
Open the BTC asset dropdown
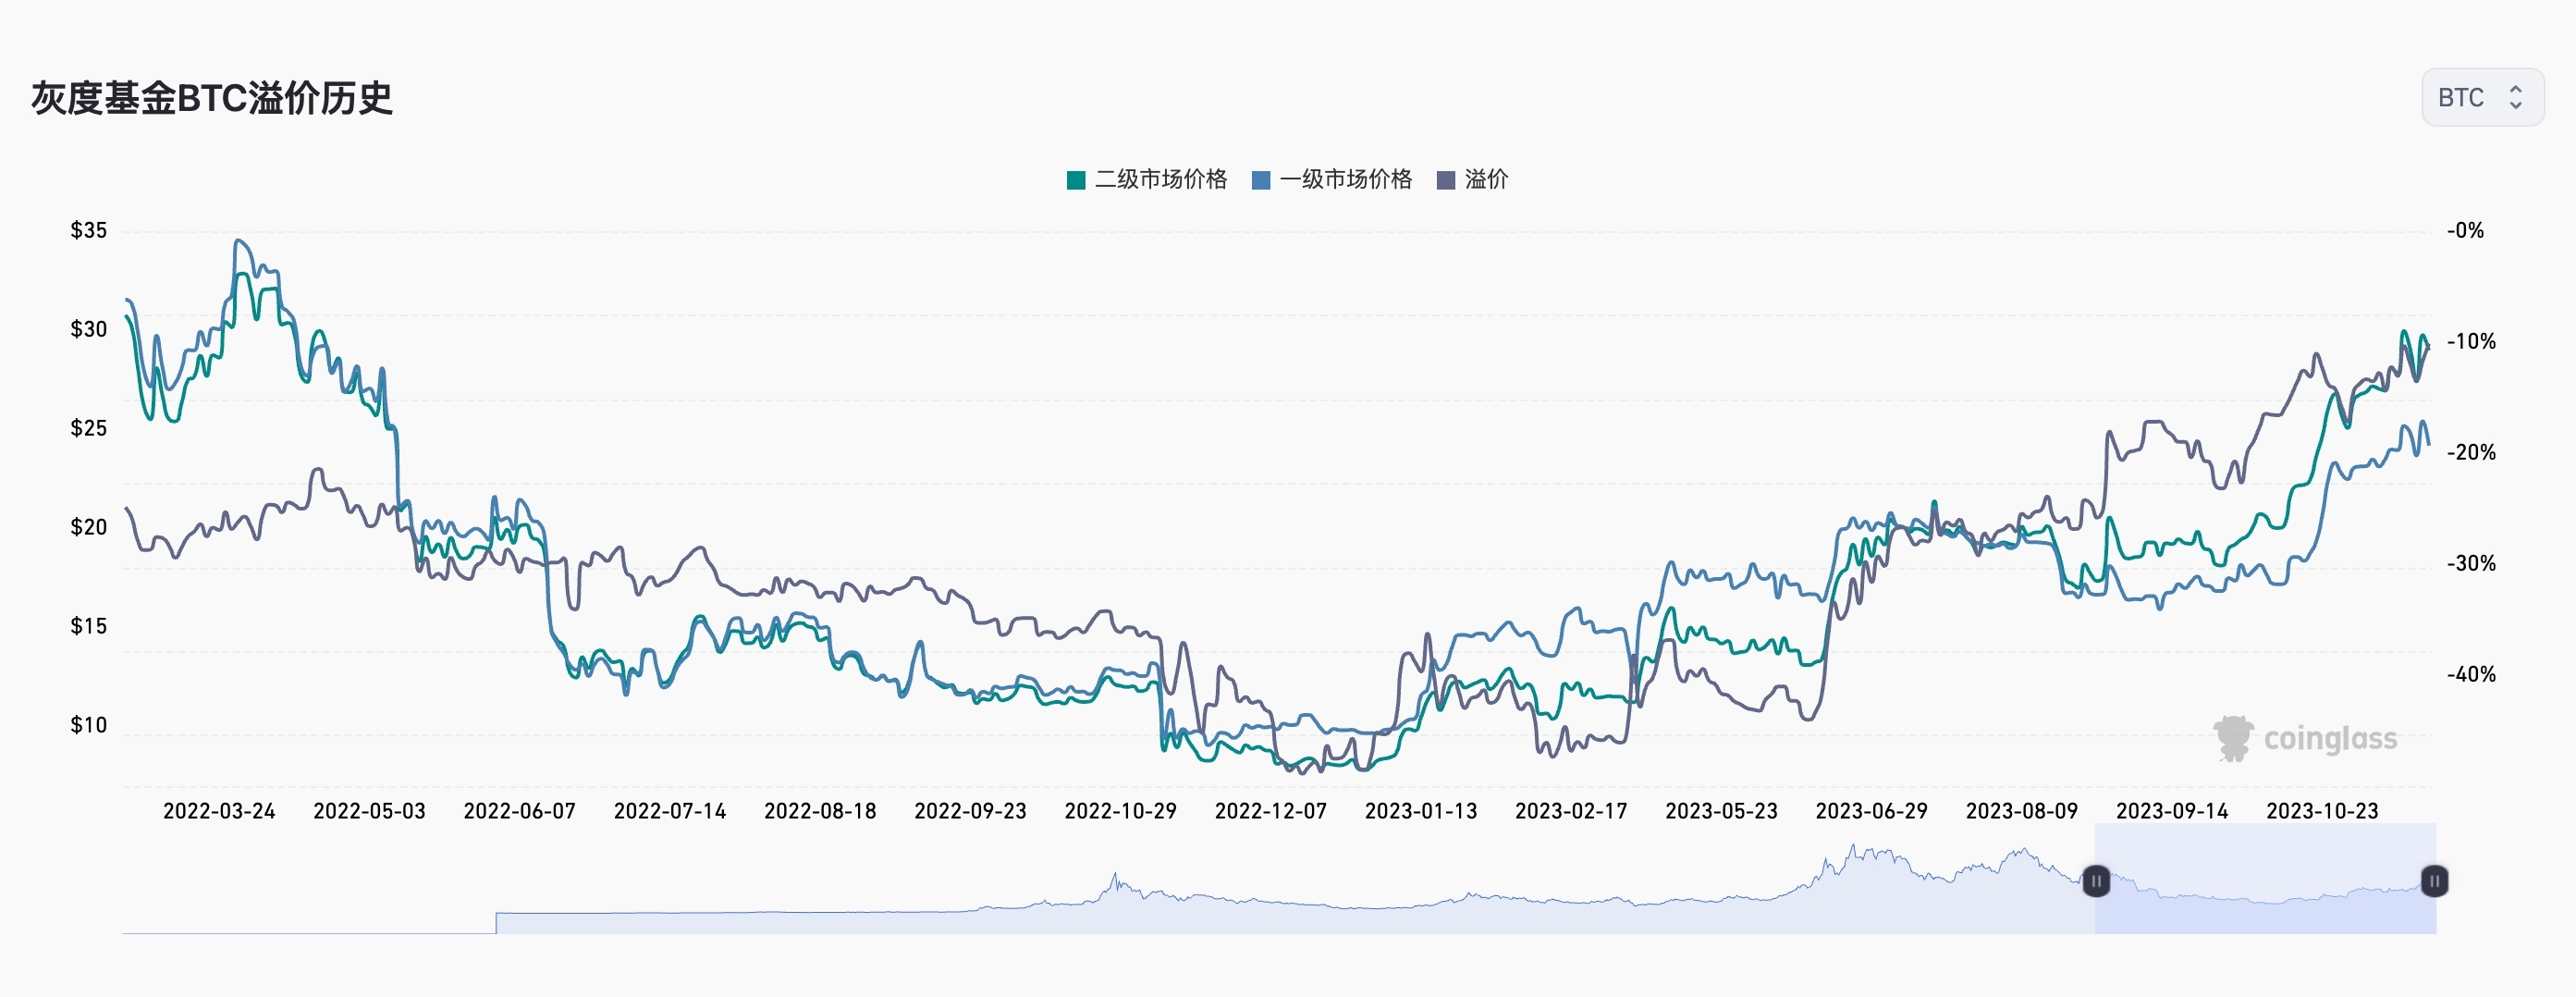(x=2482, y=97)
